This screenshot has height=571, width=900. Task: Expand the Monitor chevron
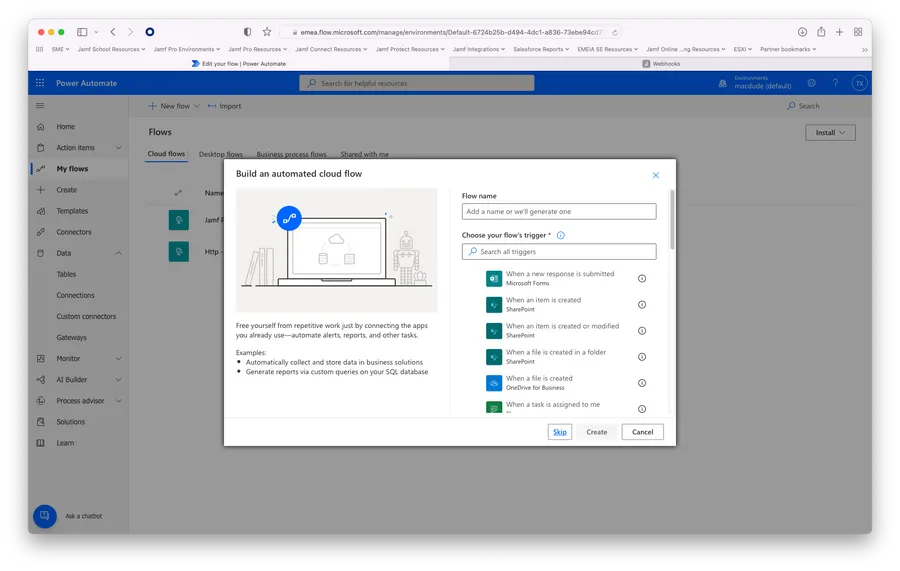[118, 359]
